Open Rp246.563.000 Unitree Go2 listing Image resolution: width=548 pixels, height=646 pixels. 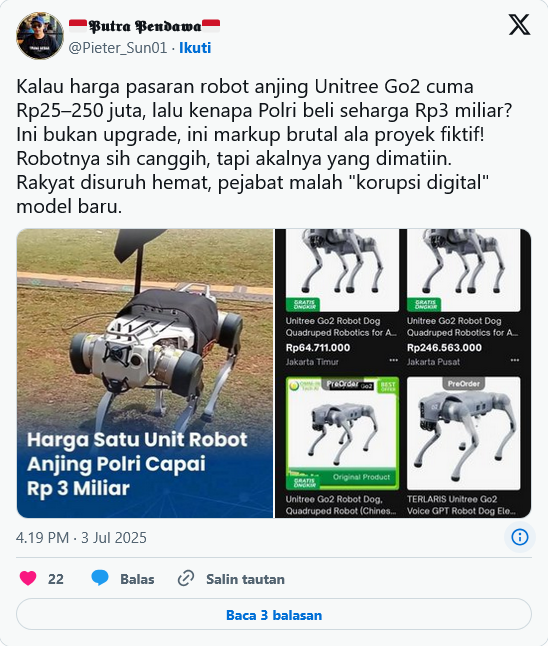coord(463,298)
